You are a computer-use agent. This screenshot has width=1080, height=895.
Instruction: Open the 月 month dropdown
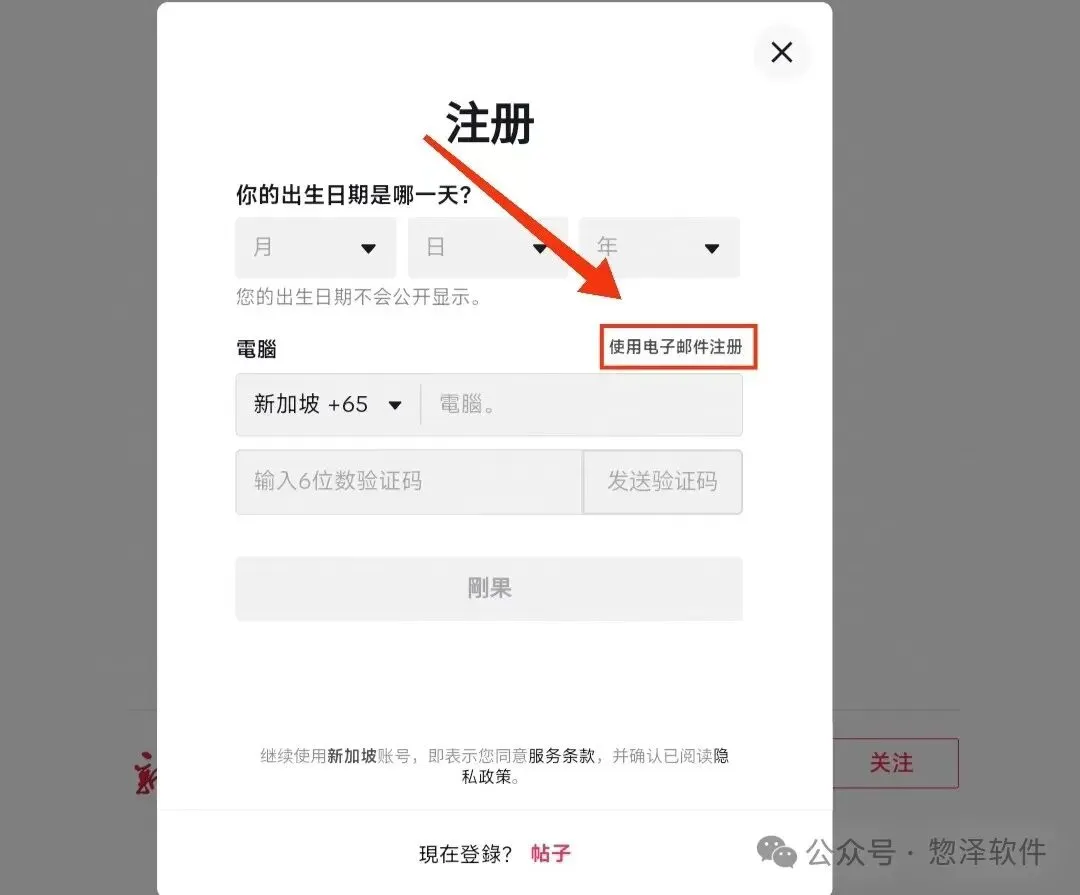click(x=315, y=247)
